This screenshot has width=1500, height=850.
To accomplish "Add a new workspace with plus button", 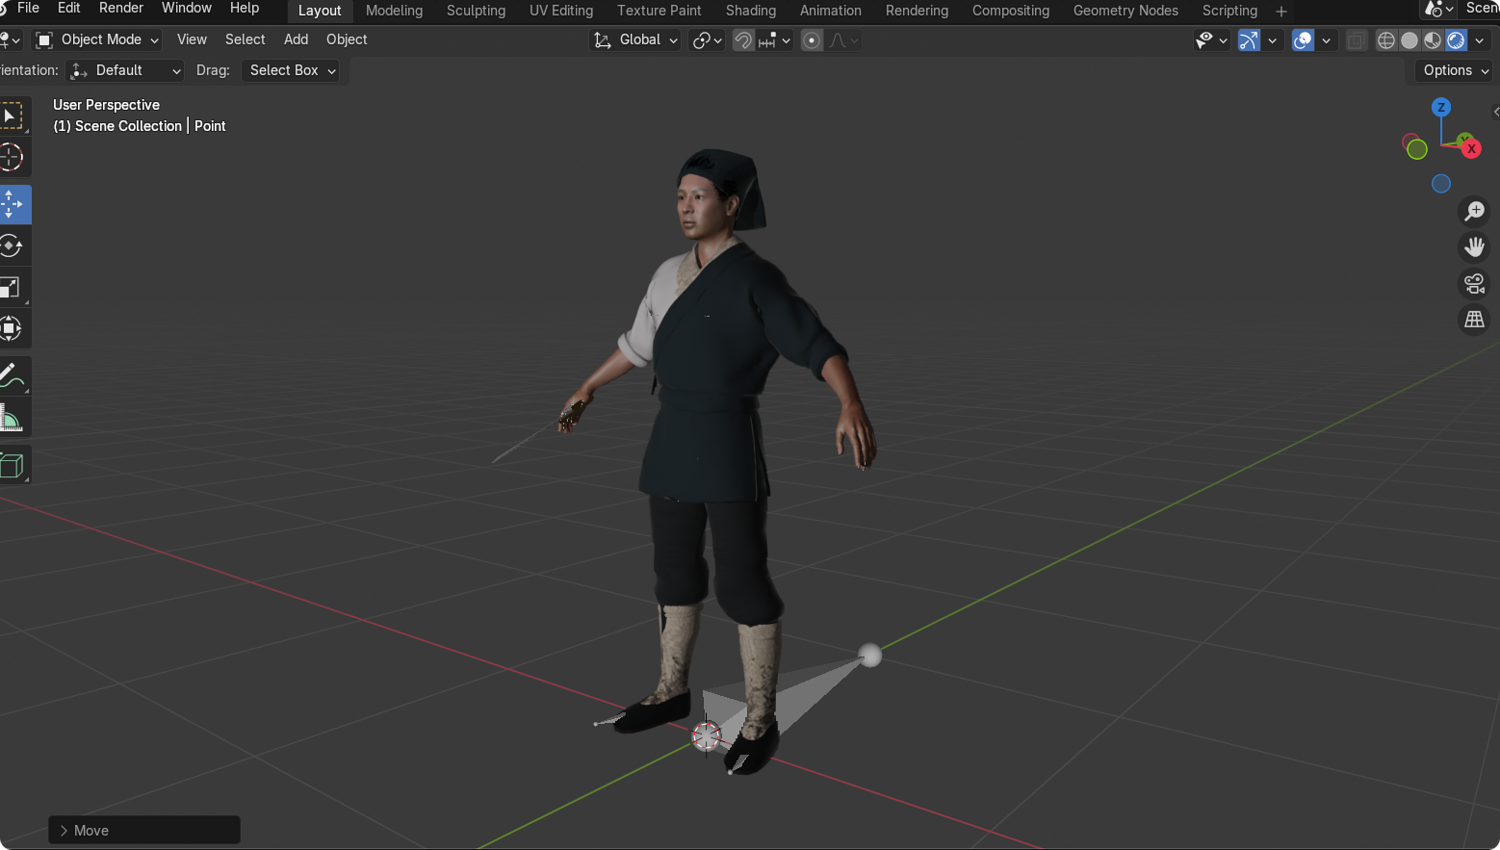I will 1281,11.
